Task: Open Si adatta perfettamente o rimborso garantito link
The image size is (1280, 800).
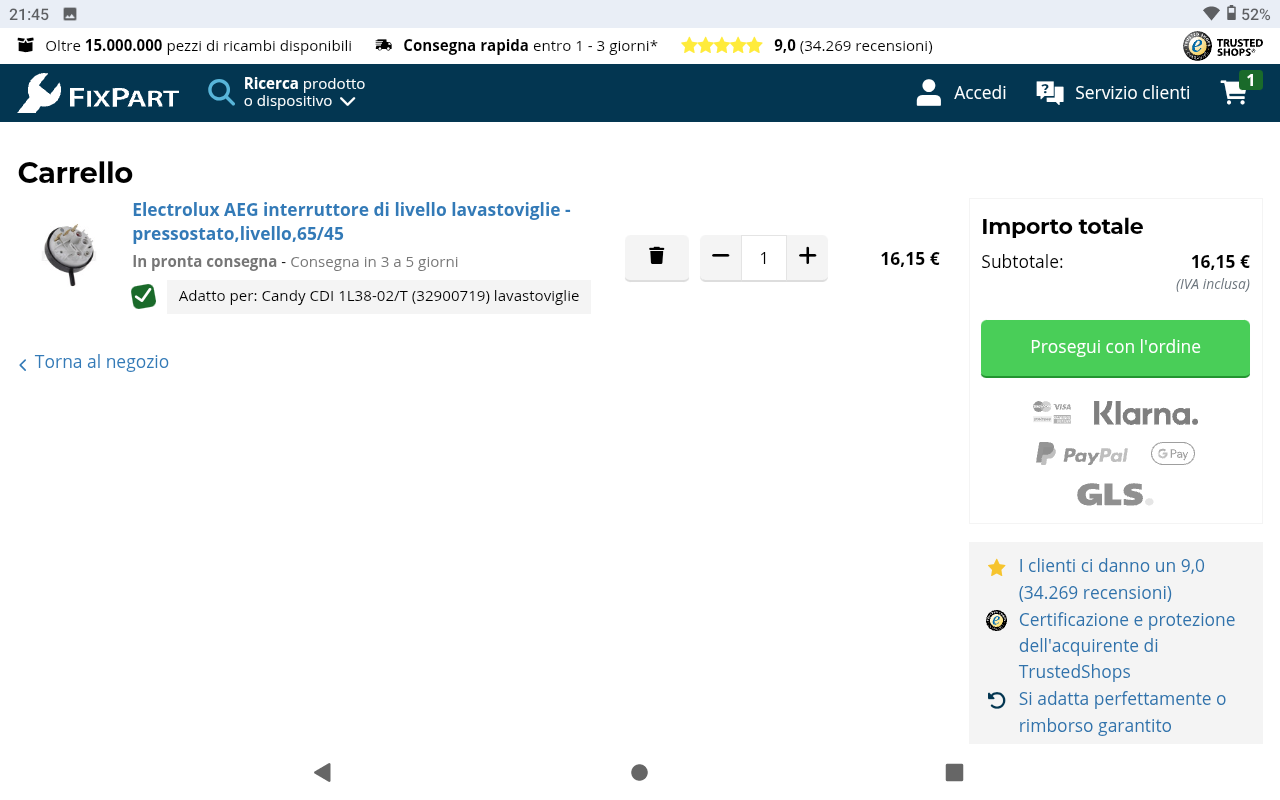Action: pyautogui.click(x=1122, y=712)
